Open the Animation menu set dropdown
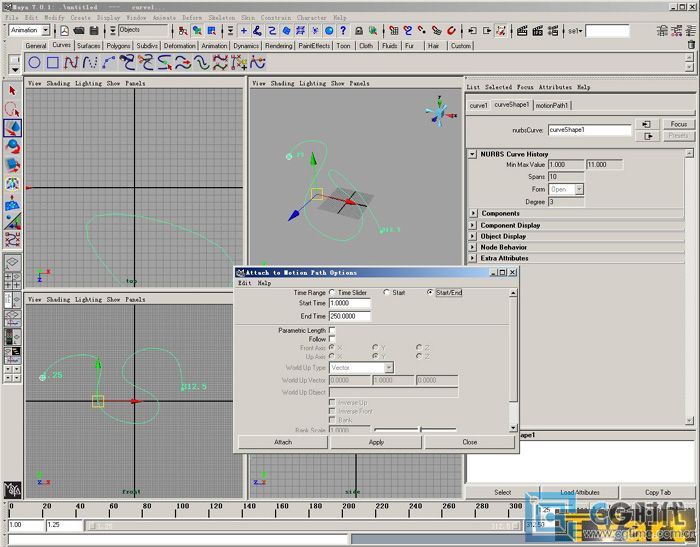This screenshot has height=547, width=700. pos(46,30)
